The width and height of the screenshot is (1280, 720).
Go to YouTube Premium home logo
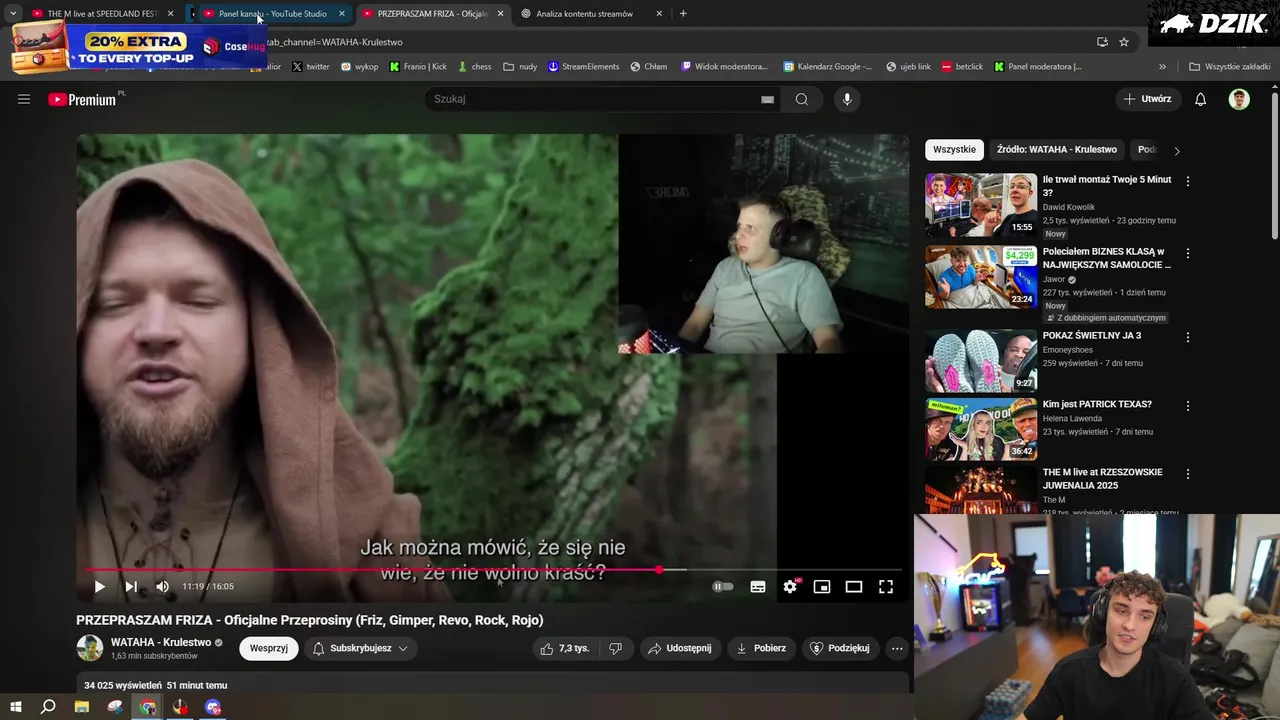(82, 99)
